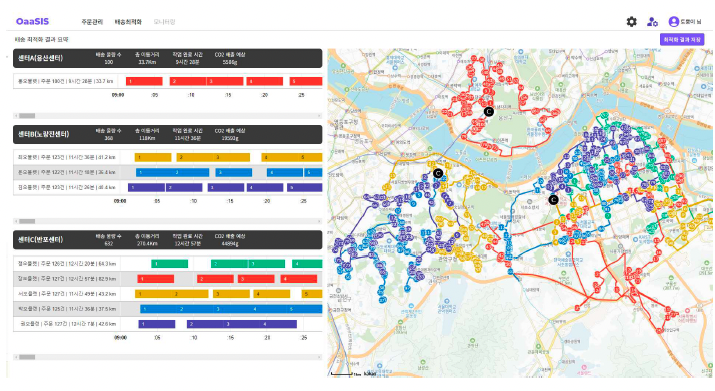Open the 배송최적화 menu tab
The width and height of the screenshot is (715, 391).
click(128, 22)
